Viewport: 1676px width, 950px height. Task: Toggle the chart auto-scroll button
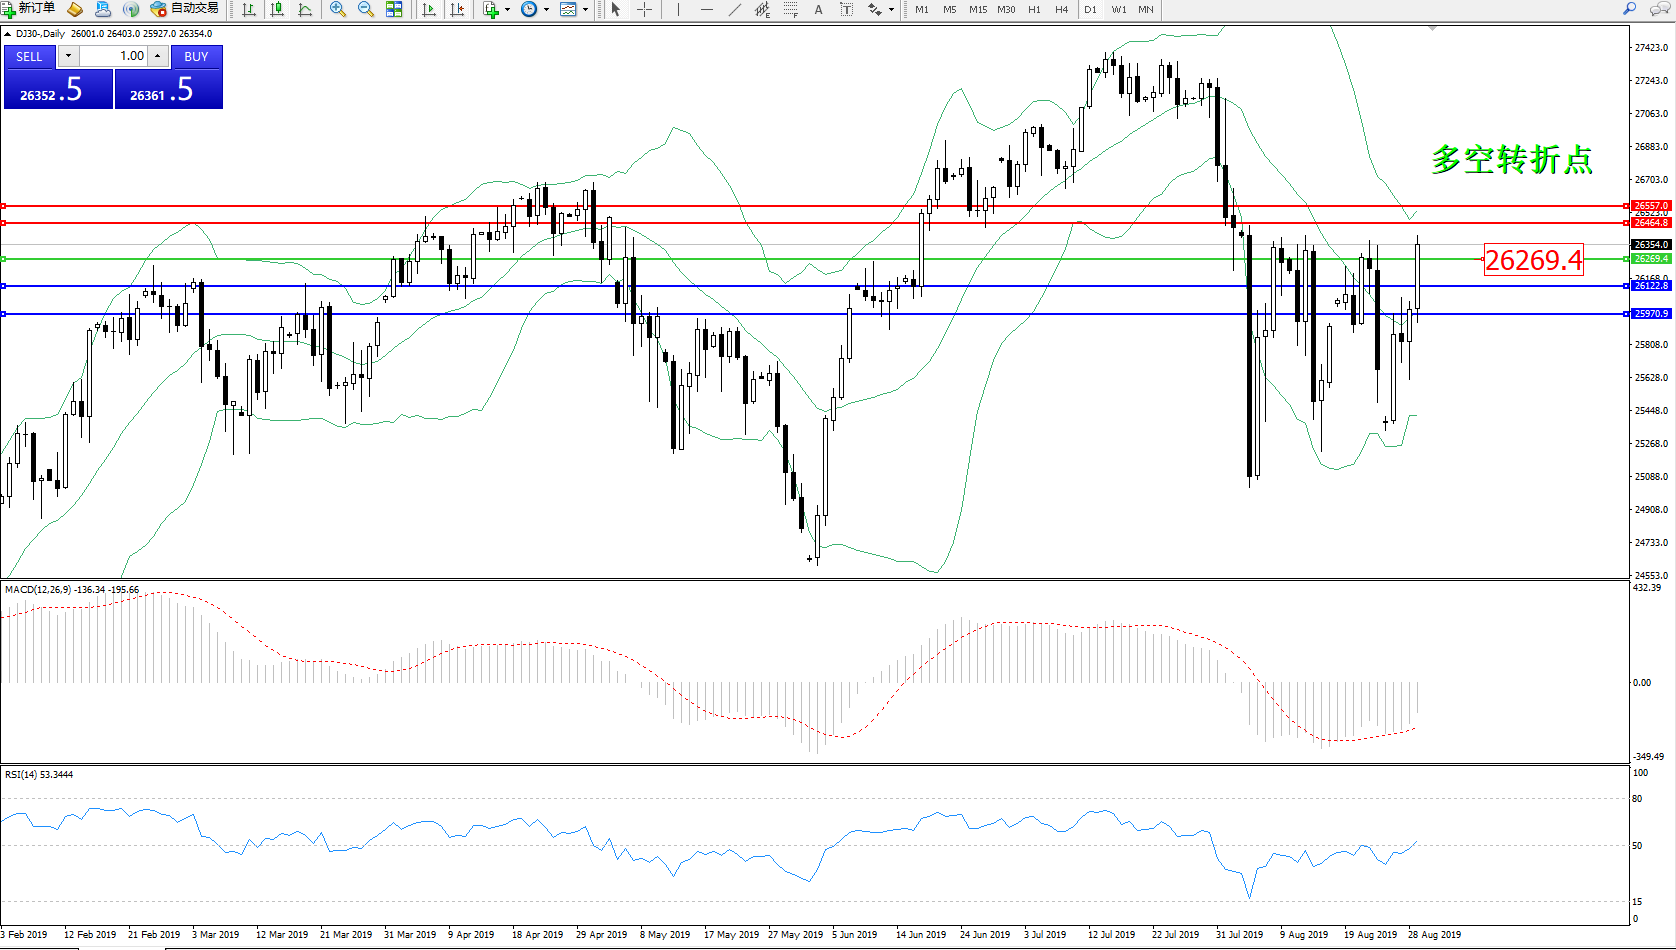tap(429, 9)
